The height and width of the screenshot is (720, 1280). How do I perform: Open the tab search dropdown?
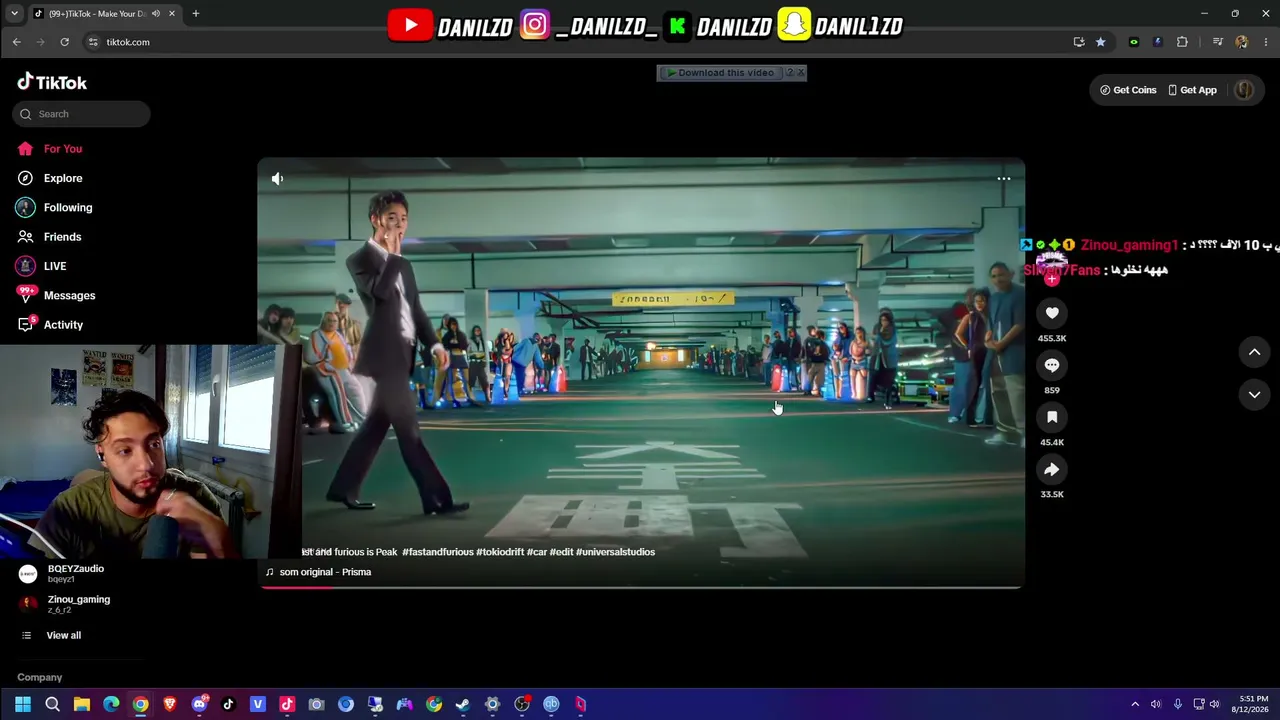tap(14, 14)
